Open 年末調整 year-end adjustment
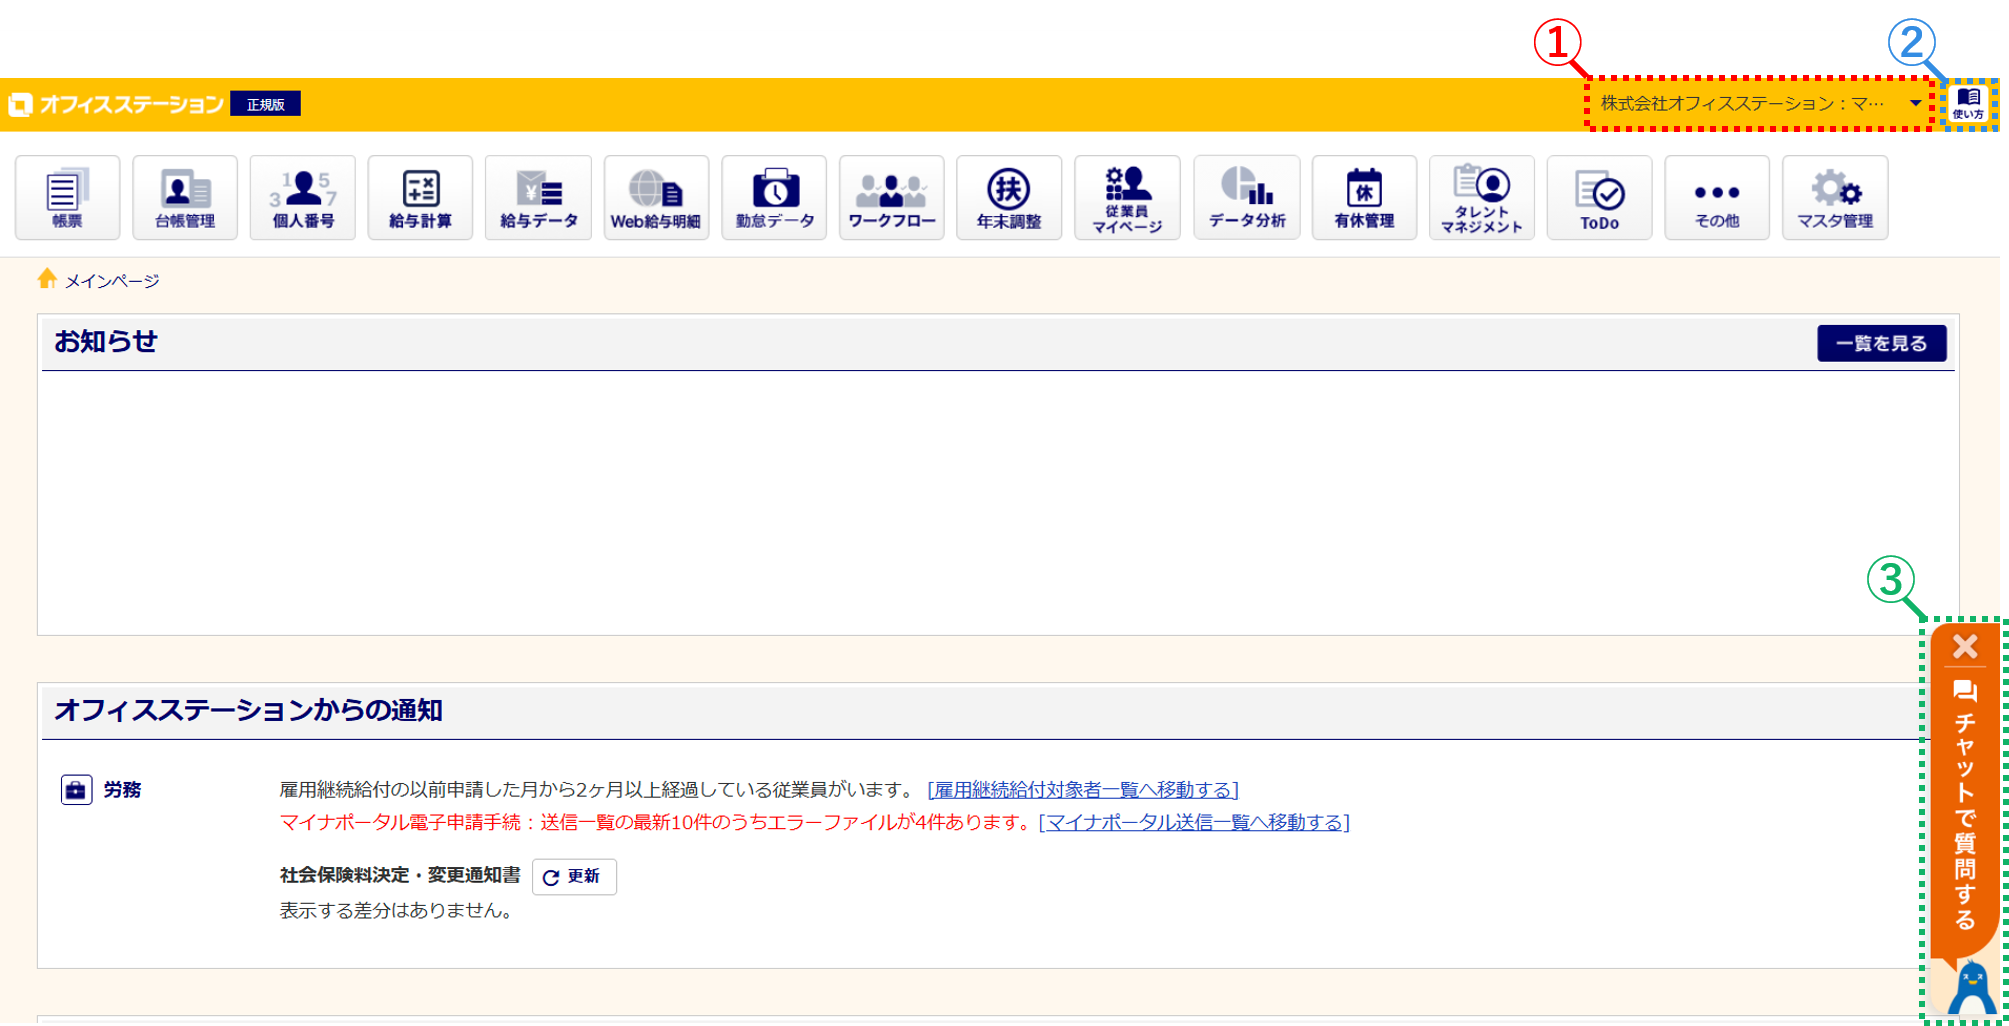Screen dimensions: 2009x1026 coord(1009,198)
